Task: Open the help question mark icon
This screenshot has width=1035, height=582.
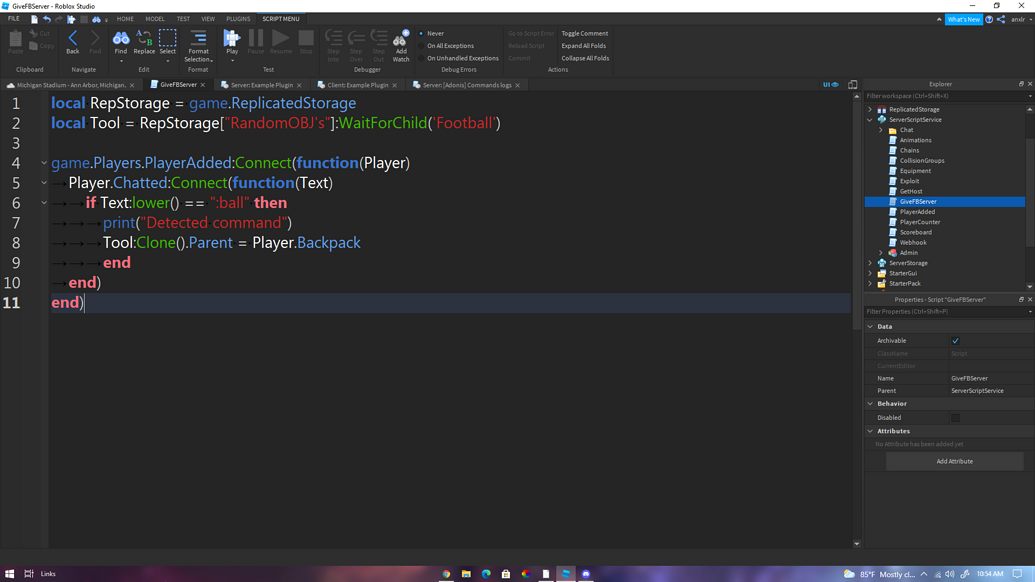Action: [x=989, y=19]
